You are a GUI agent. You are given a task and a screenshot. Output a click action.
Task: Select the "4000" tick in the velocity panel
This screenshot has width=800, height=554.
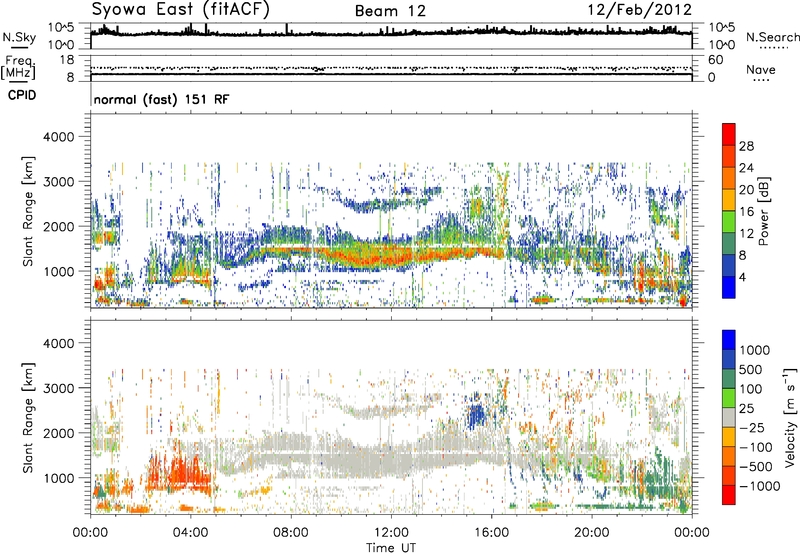tap(59, 343)
